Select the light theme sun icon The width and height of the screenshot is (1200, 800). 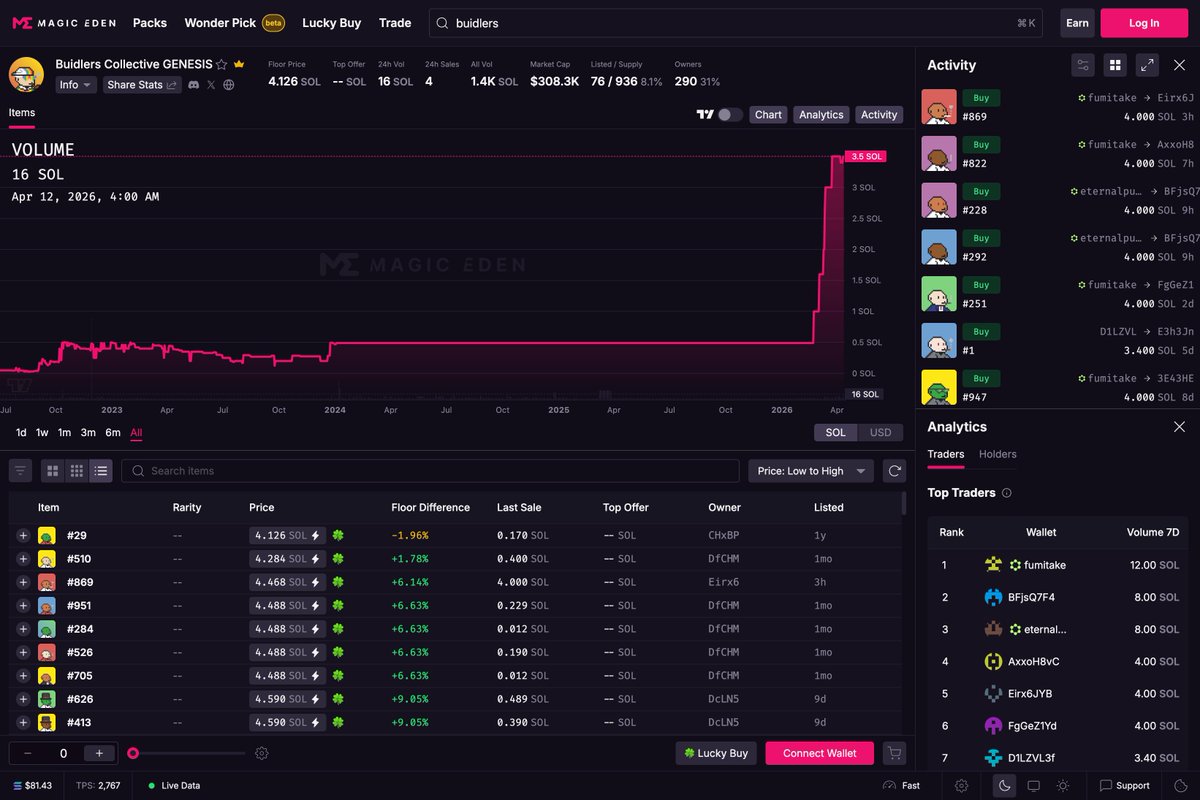click(1063, 786)
